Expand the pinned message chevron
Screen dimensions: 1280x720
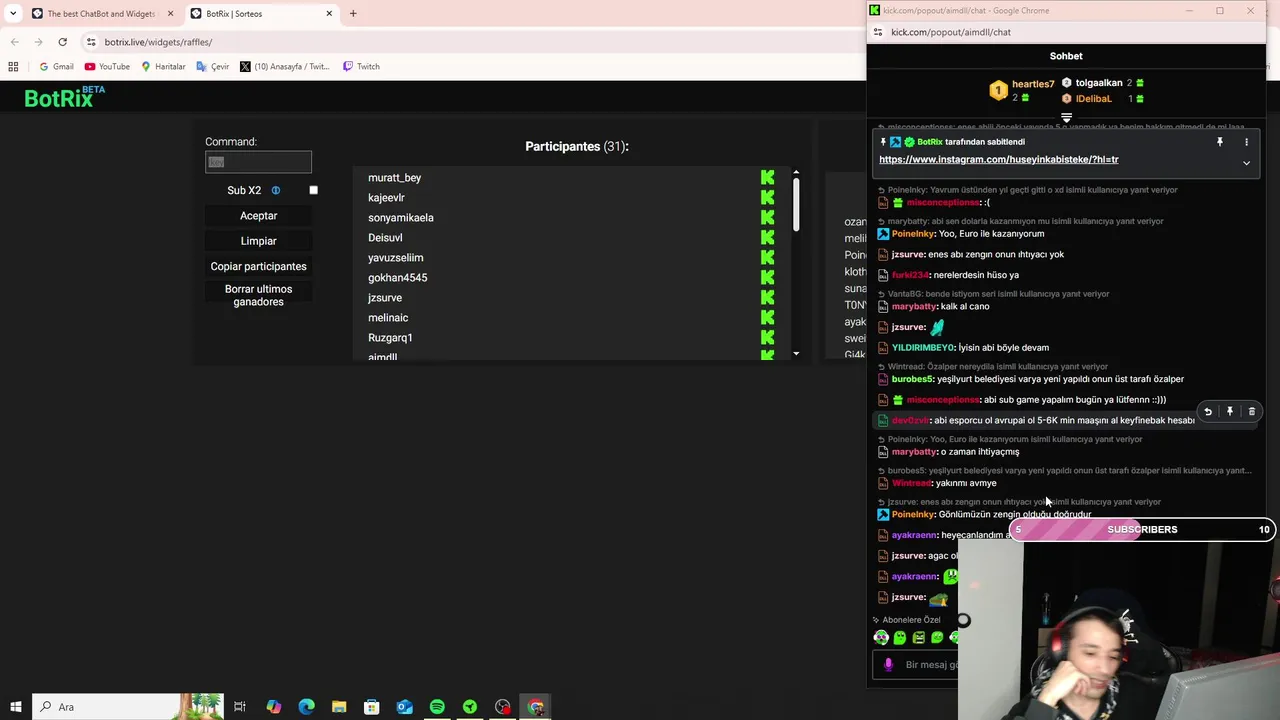(x=1246, y=163)
